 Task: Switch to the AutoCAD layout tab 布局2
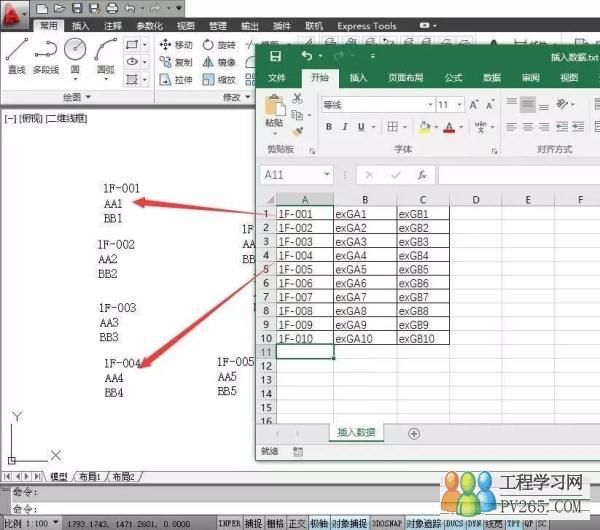[123, 477]
